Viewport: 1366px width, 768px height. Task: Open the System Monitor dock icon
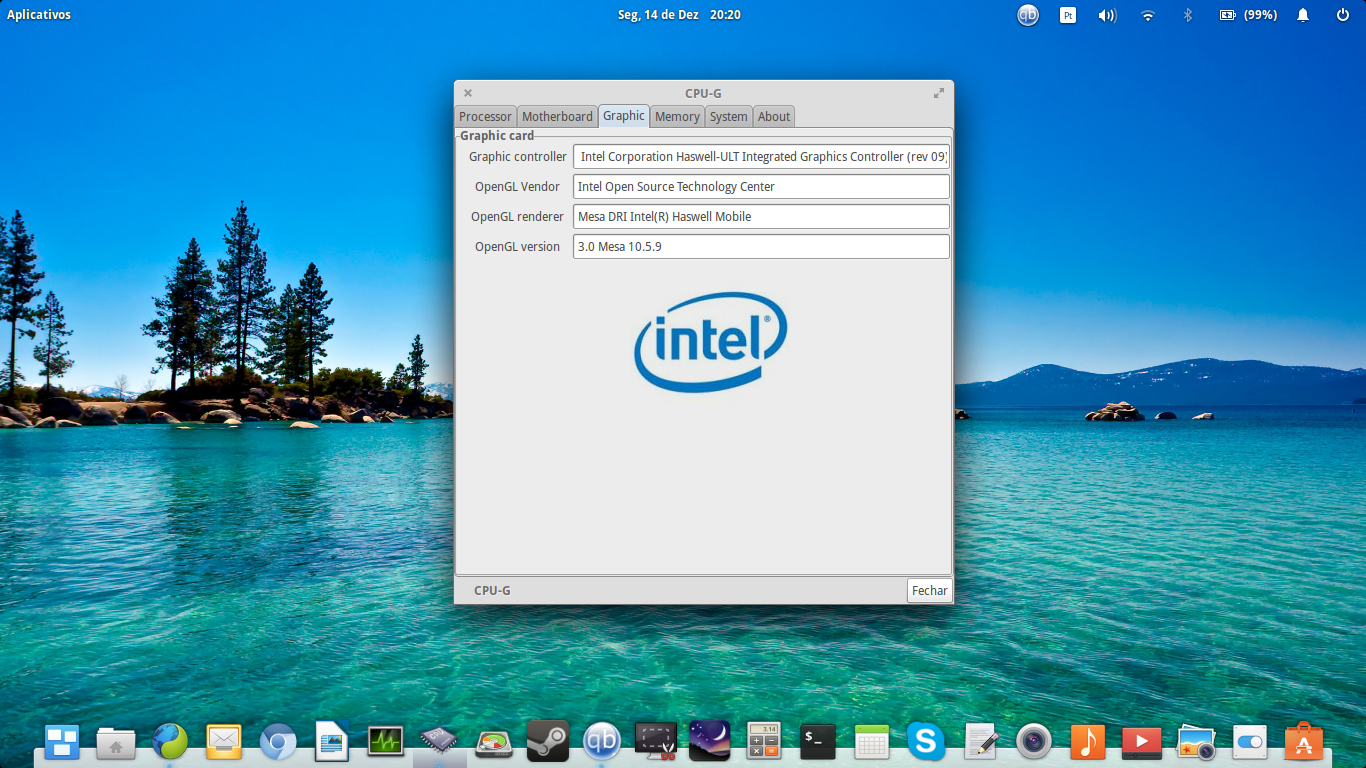(x=386, y=741)
